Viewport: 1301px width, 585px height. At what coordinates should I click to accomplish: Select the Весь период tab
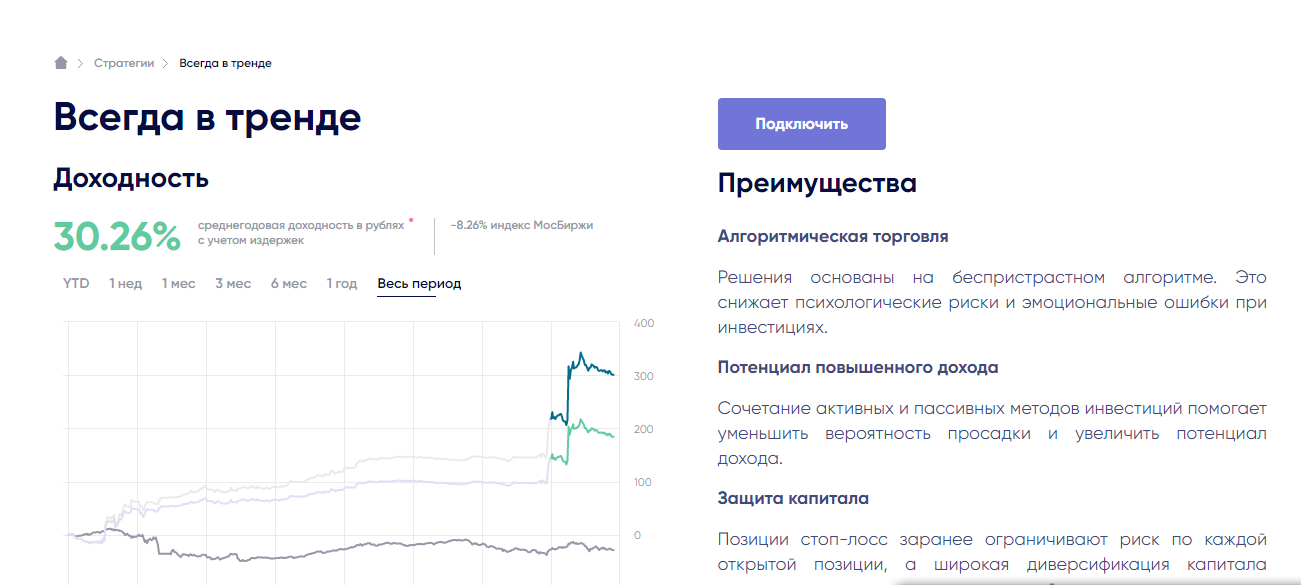(419, 284)
